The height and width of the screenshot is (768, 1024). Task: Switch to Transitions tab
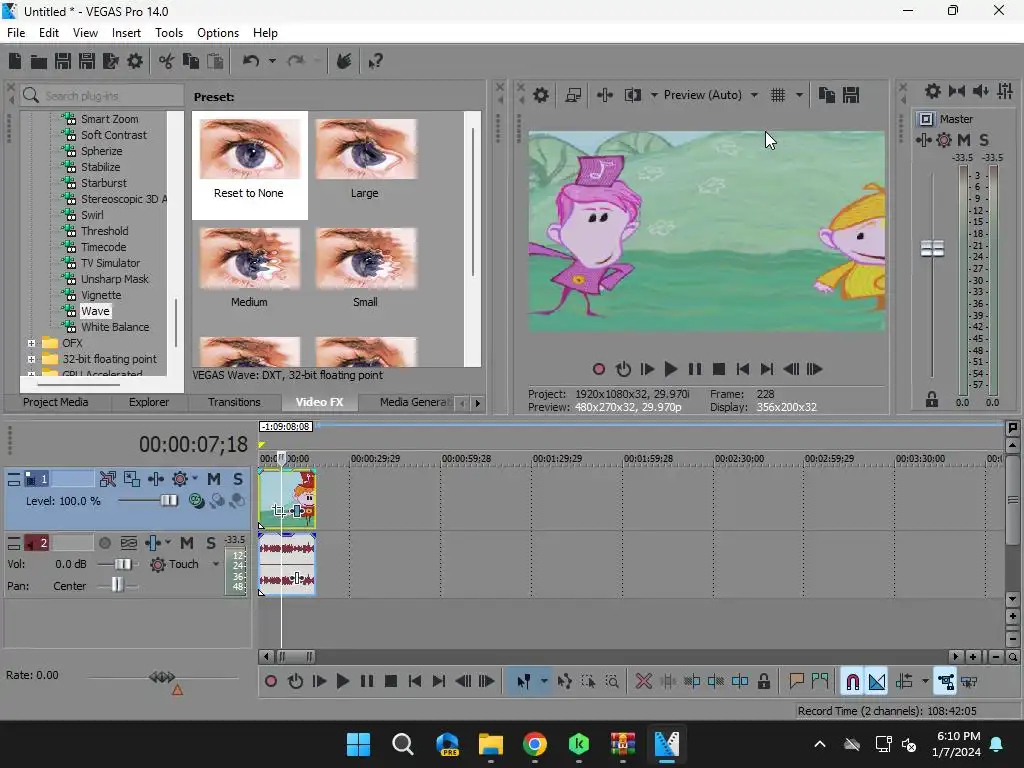pyautogui.click(x=234, y=402)
